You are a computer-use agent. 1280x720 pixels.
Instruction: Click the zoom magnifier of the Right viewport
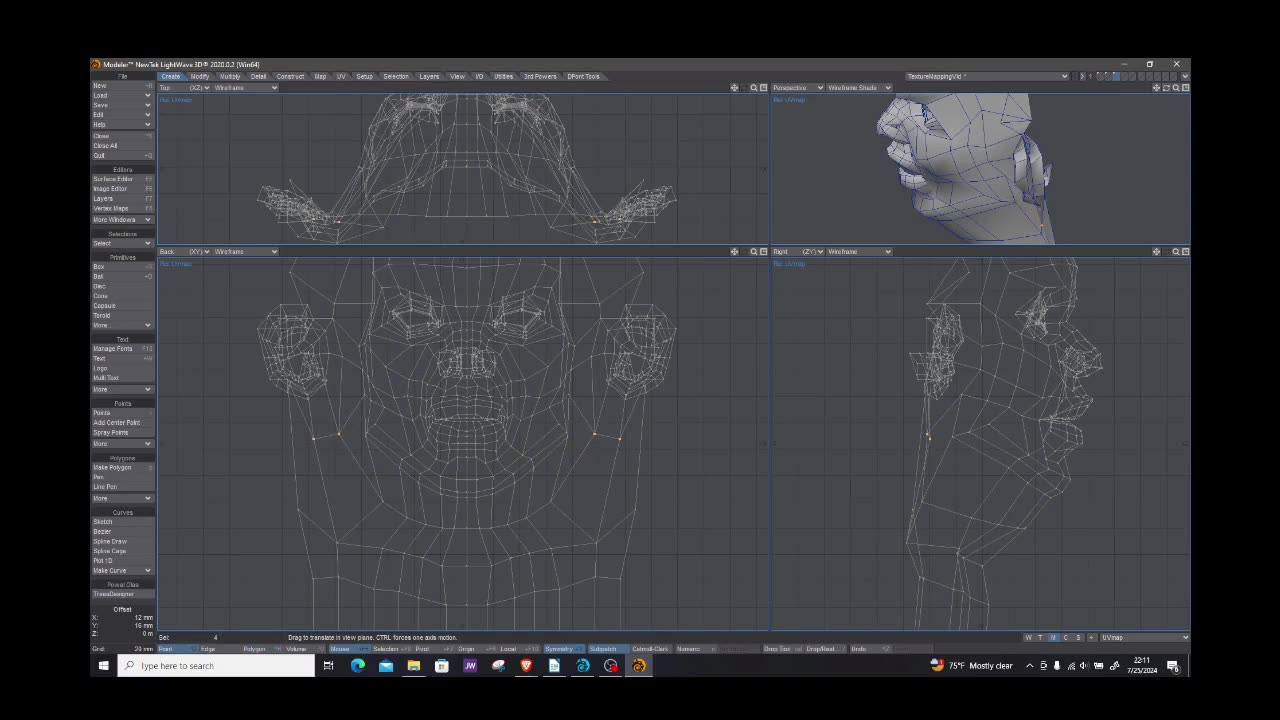point(1176,252)
